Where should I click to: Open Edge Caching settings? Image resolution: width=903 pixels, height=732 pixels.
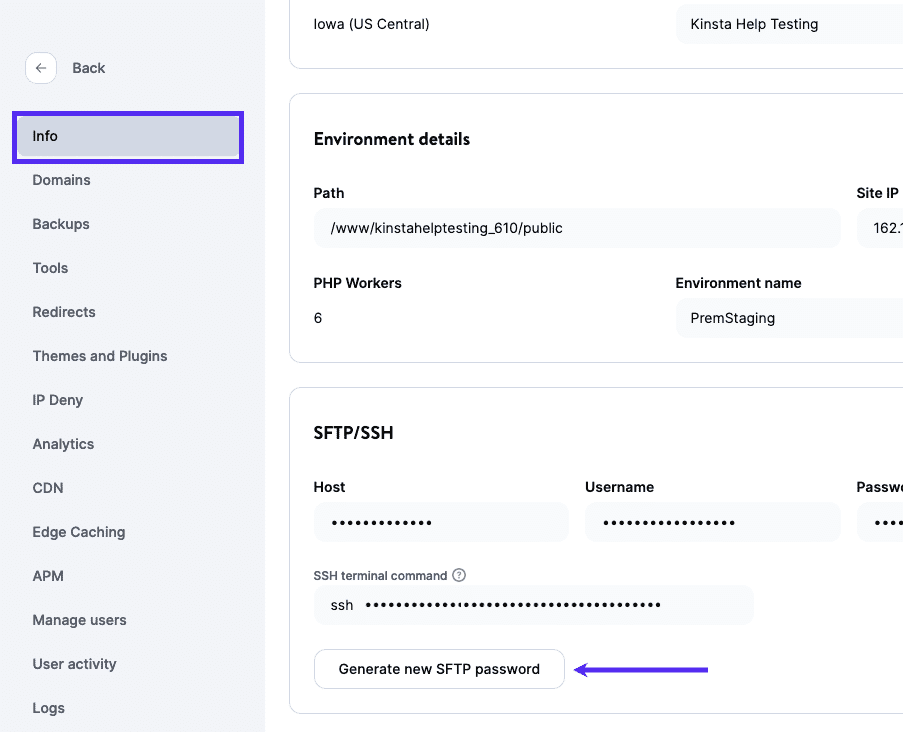tap(78, 532)
